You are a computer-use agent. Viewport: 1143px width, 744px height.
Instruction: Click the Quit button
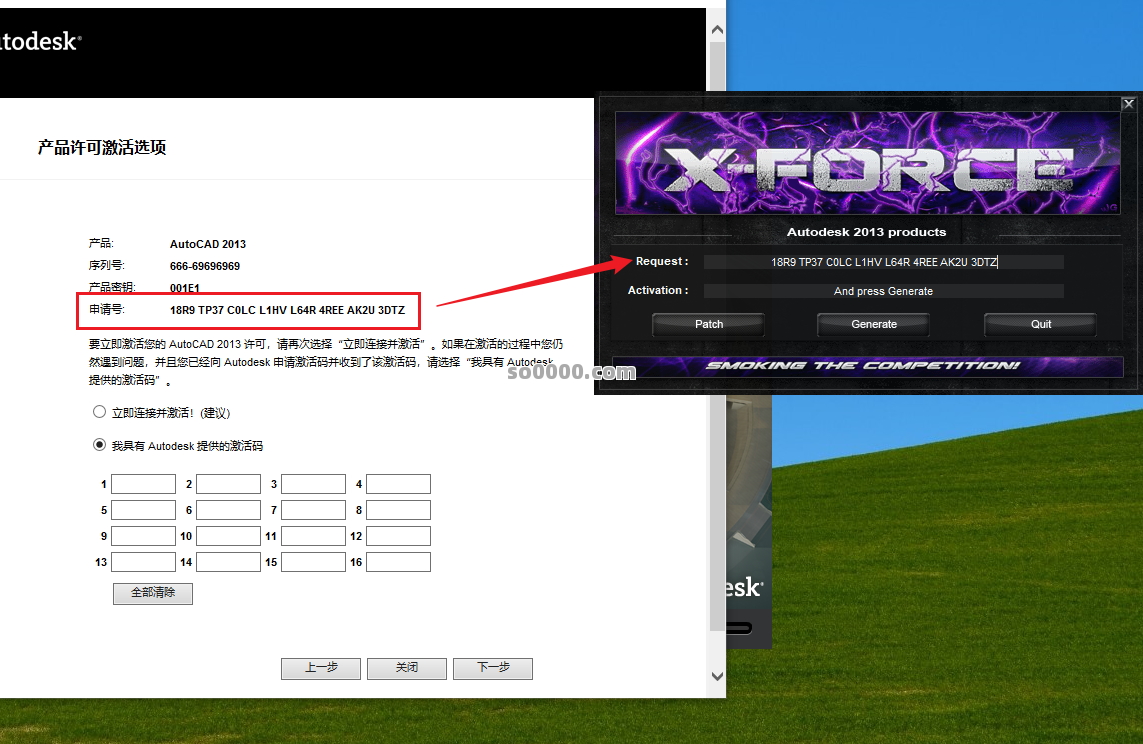tap(1040, 324)
